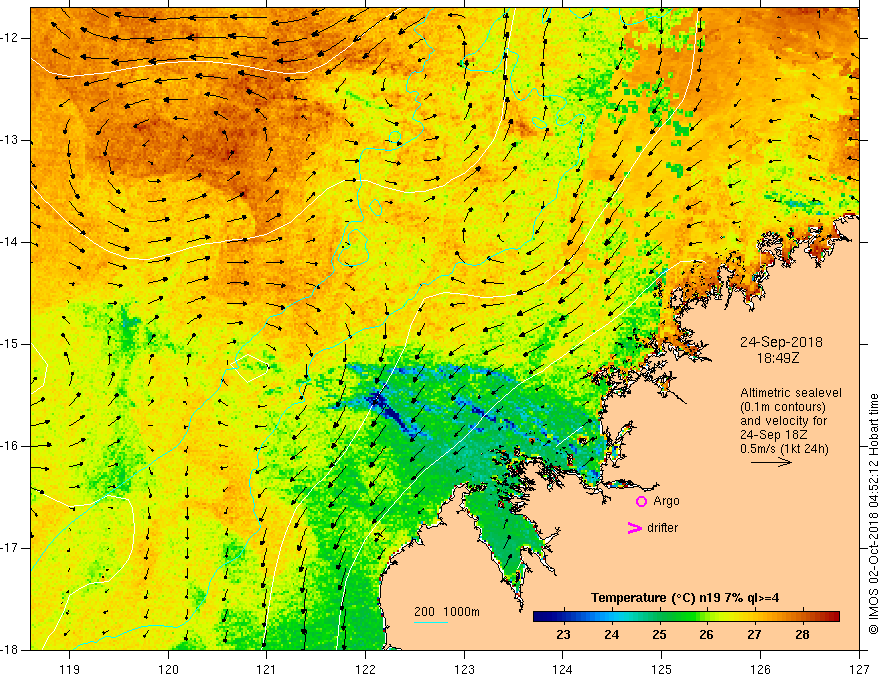880x680 pixels.
Task: Click the longitude axis label '123'
Action: [464, 669]
